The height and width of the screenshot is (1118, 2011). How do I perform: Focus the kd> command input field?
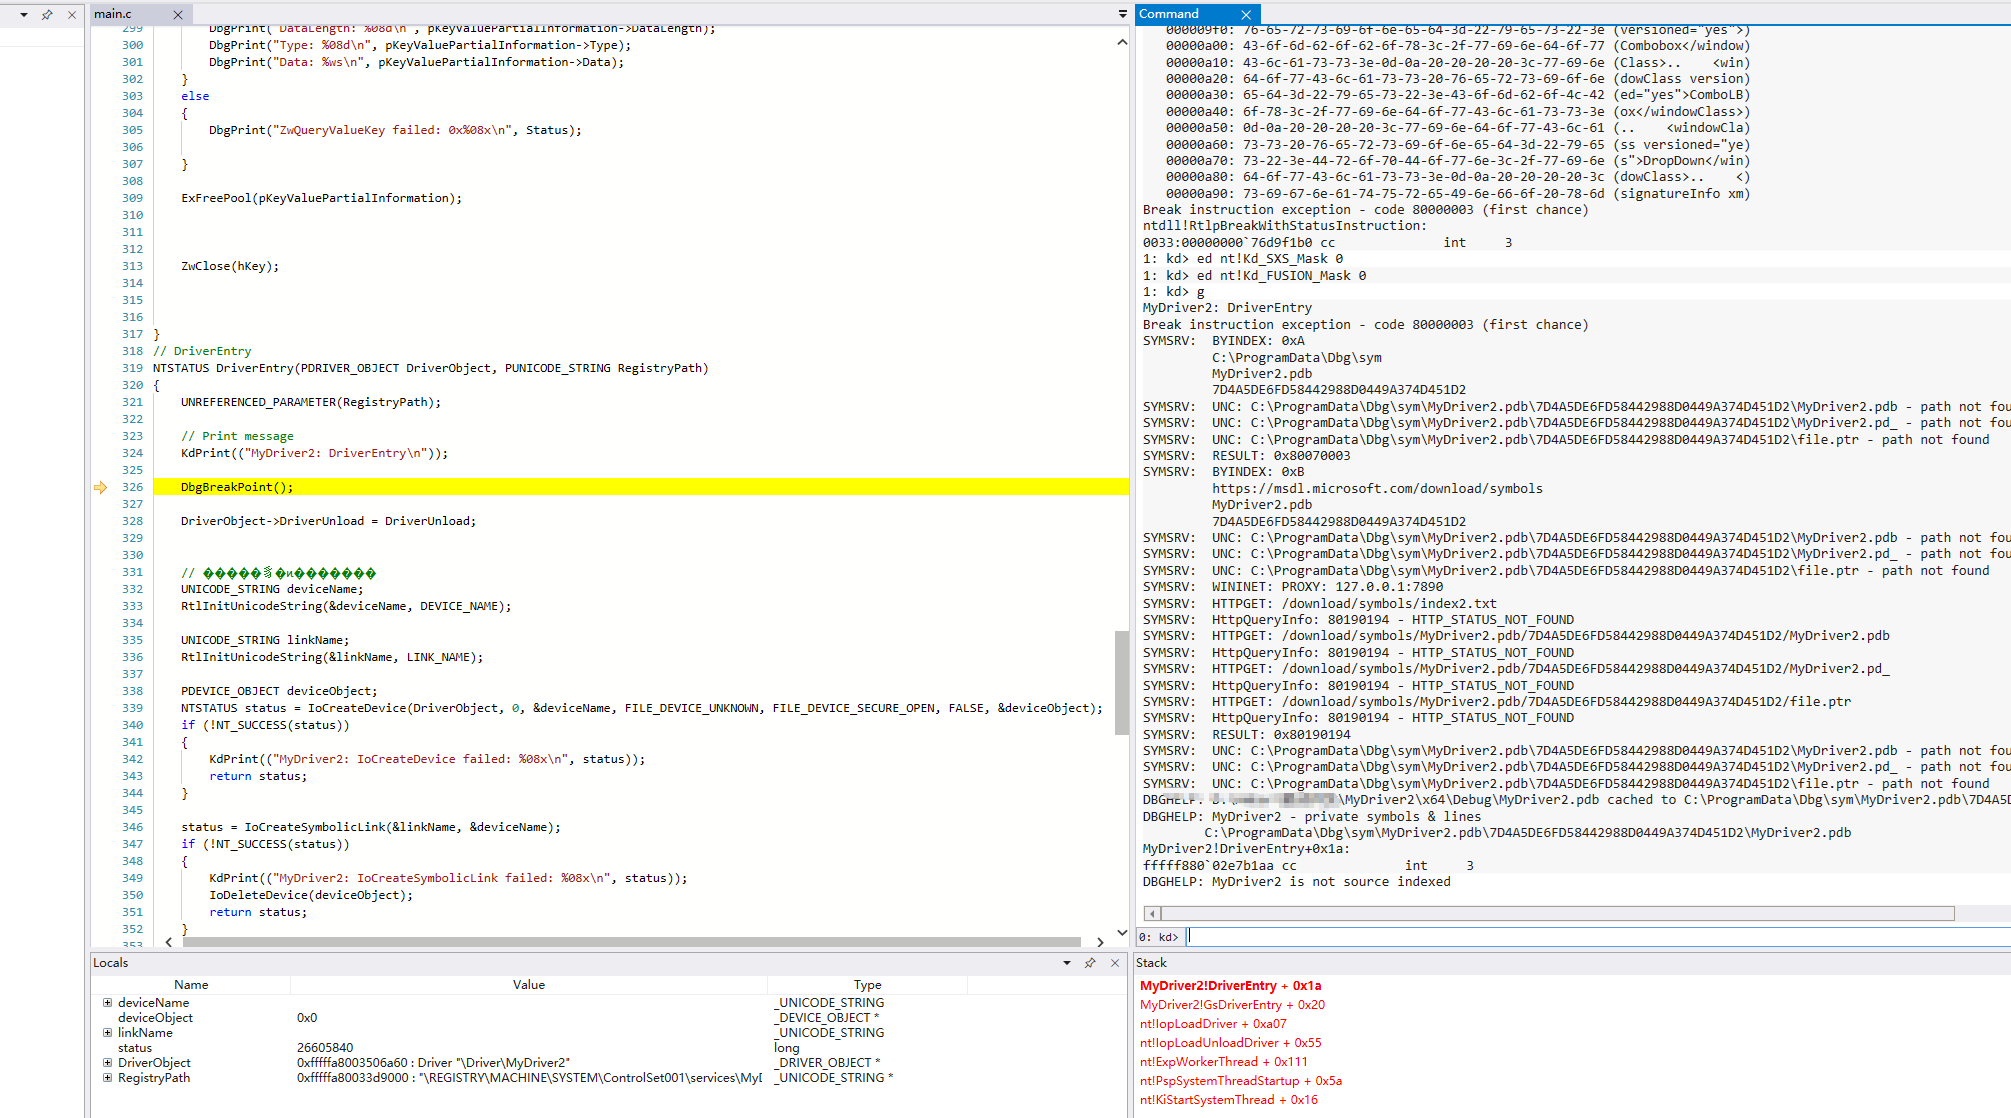(1598, 937)
